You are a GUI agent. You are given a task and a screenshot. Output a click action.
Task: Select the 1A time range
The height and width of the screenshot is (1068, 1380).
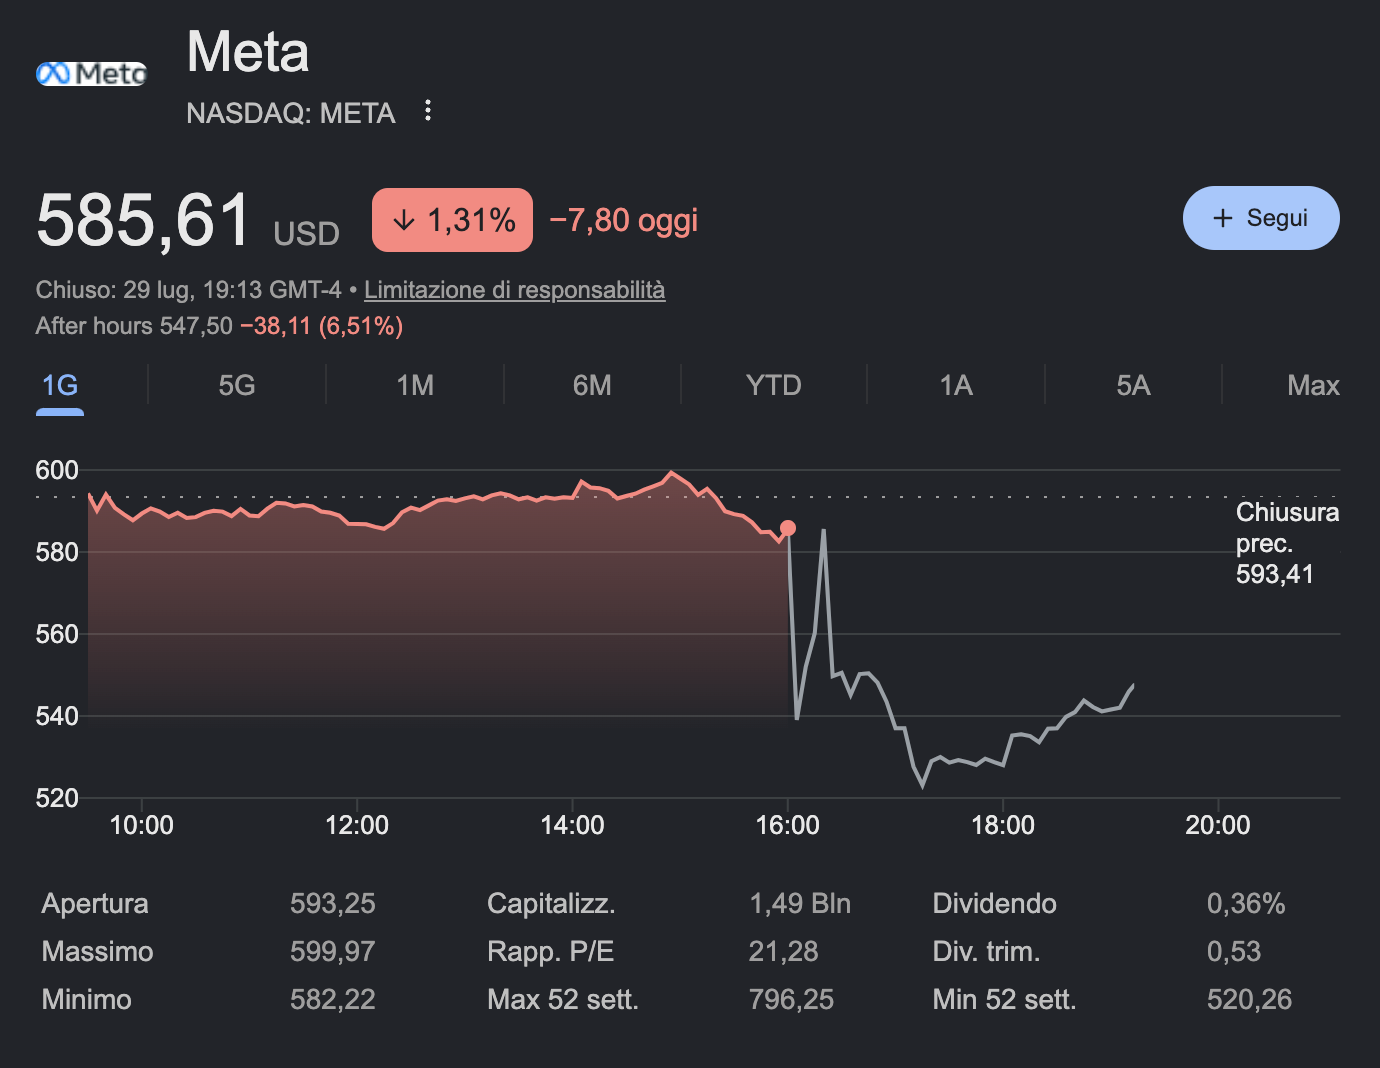click(956, 386)
